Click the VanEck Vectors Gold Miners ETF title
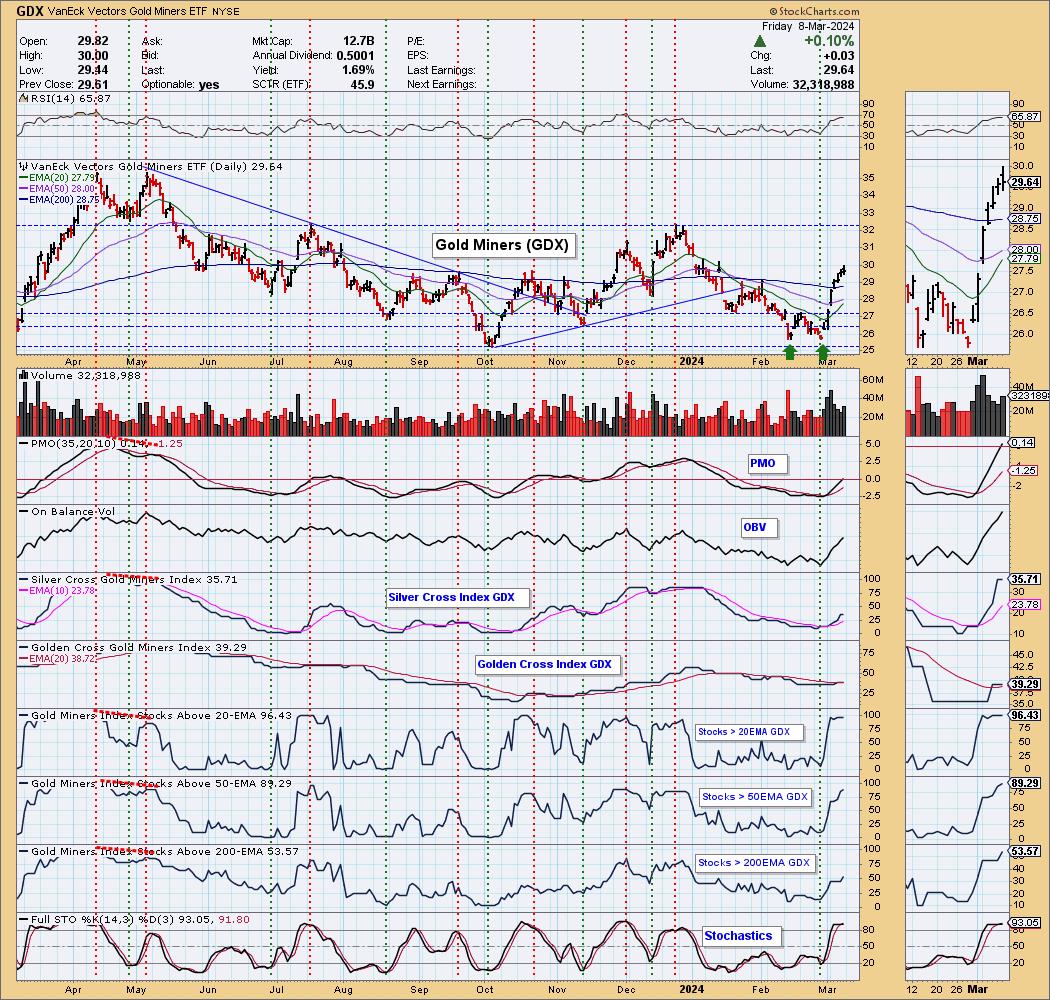 tap(130, 12)
